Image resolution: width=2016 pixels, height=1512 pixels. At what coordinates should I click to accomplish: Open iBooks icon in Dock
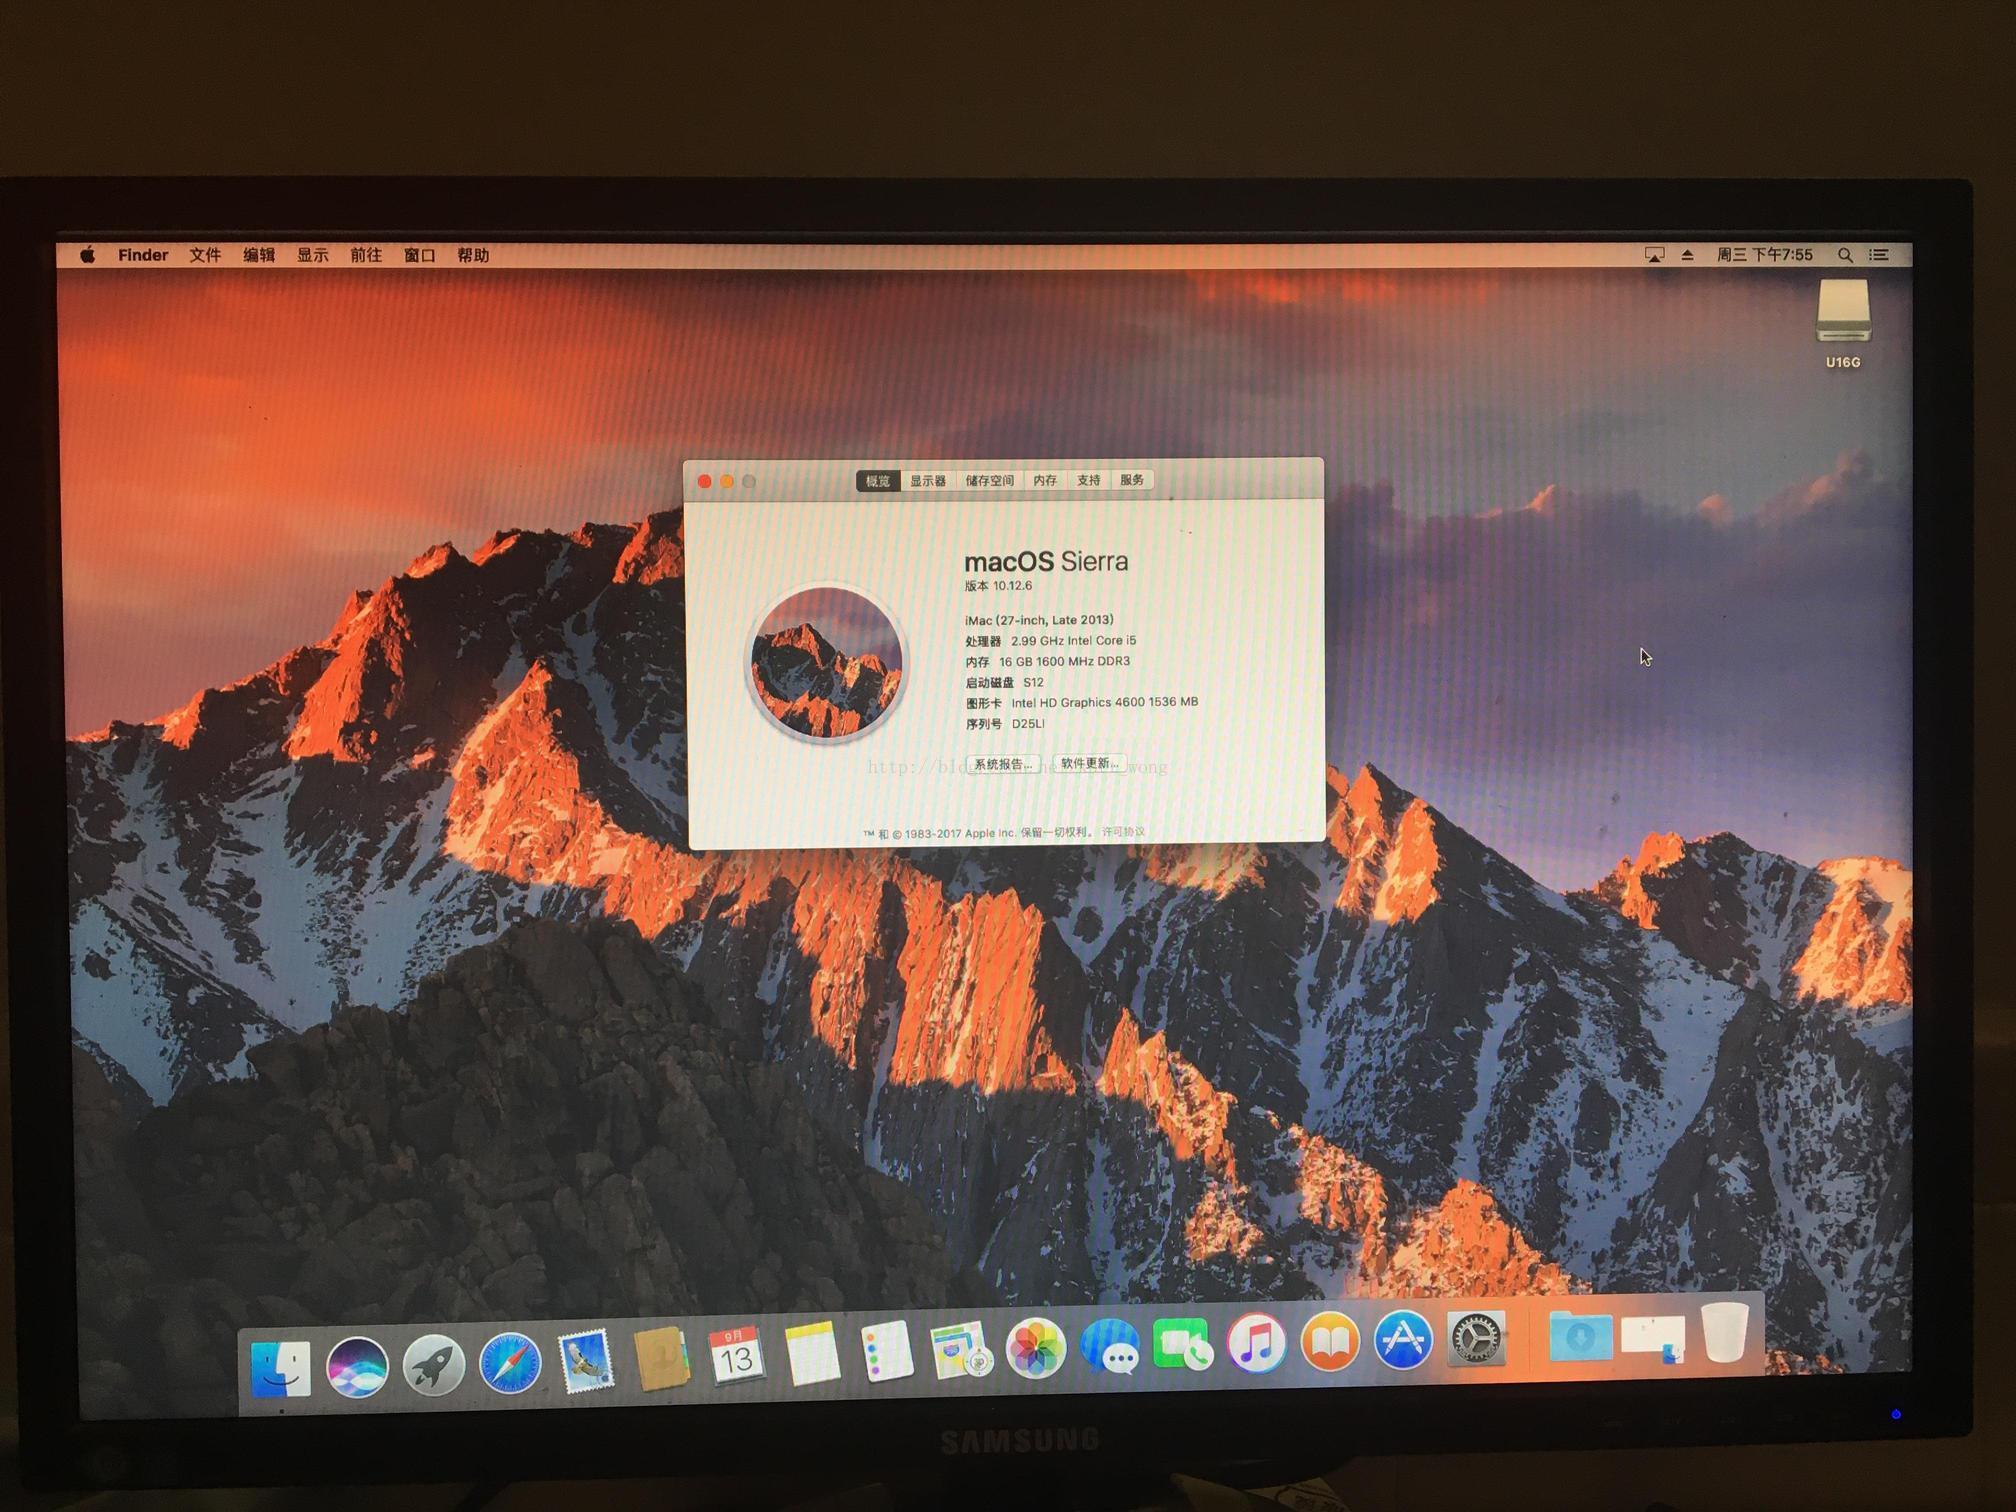1330,1340
